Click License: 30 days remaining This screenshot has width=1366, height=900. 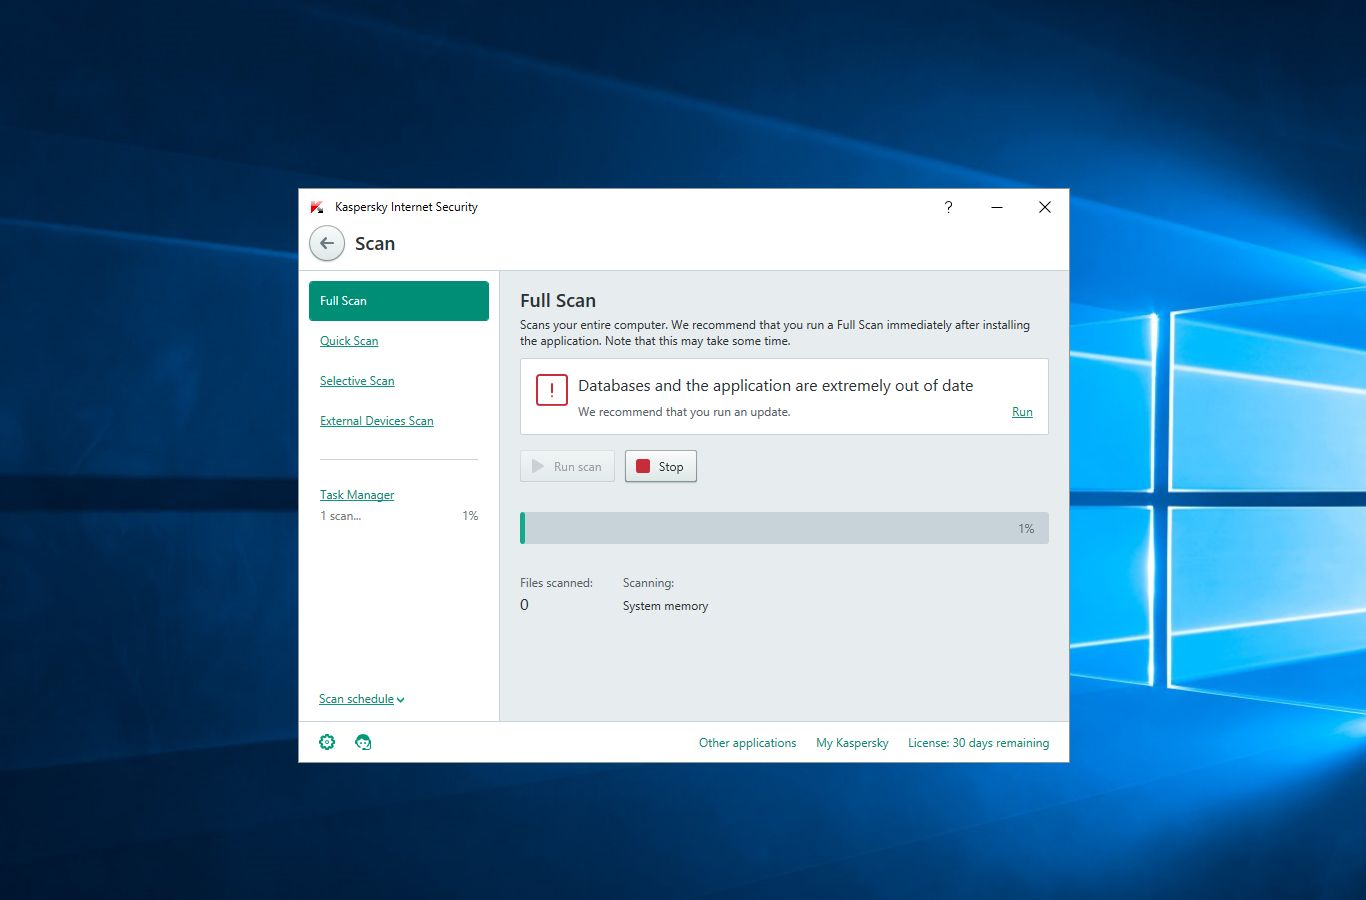point(979,743)
